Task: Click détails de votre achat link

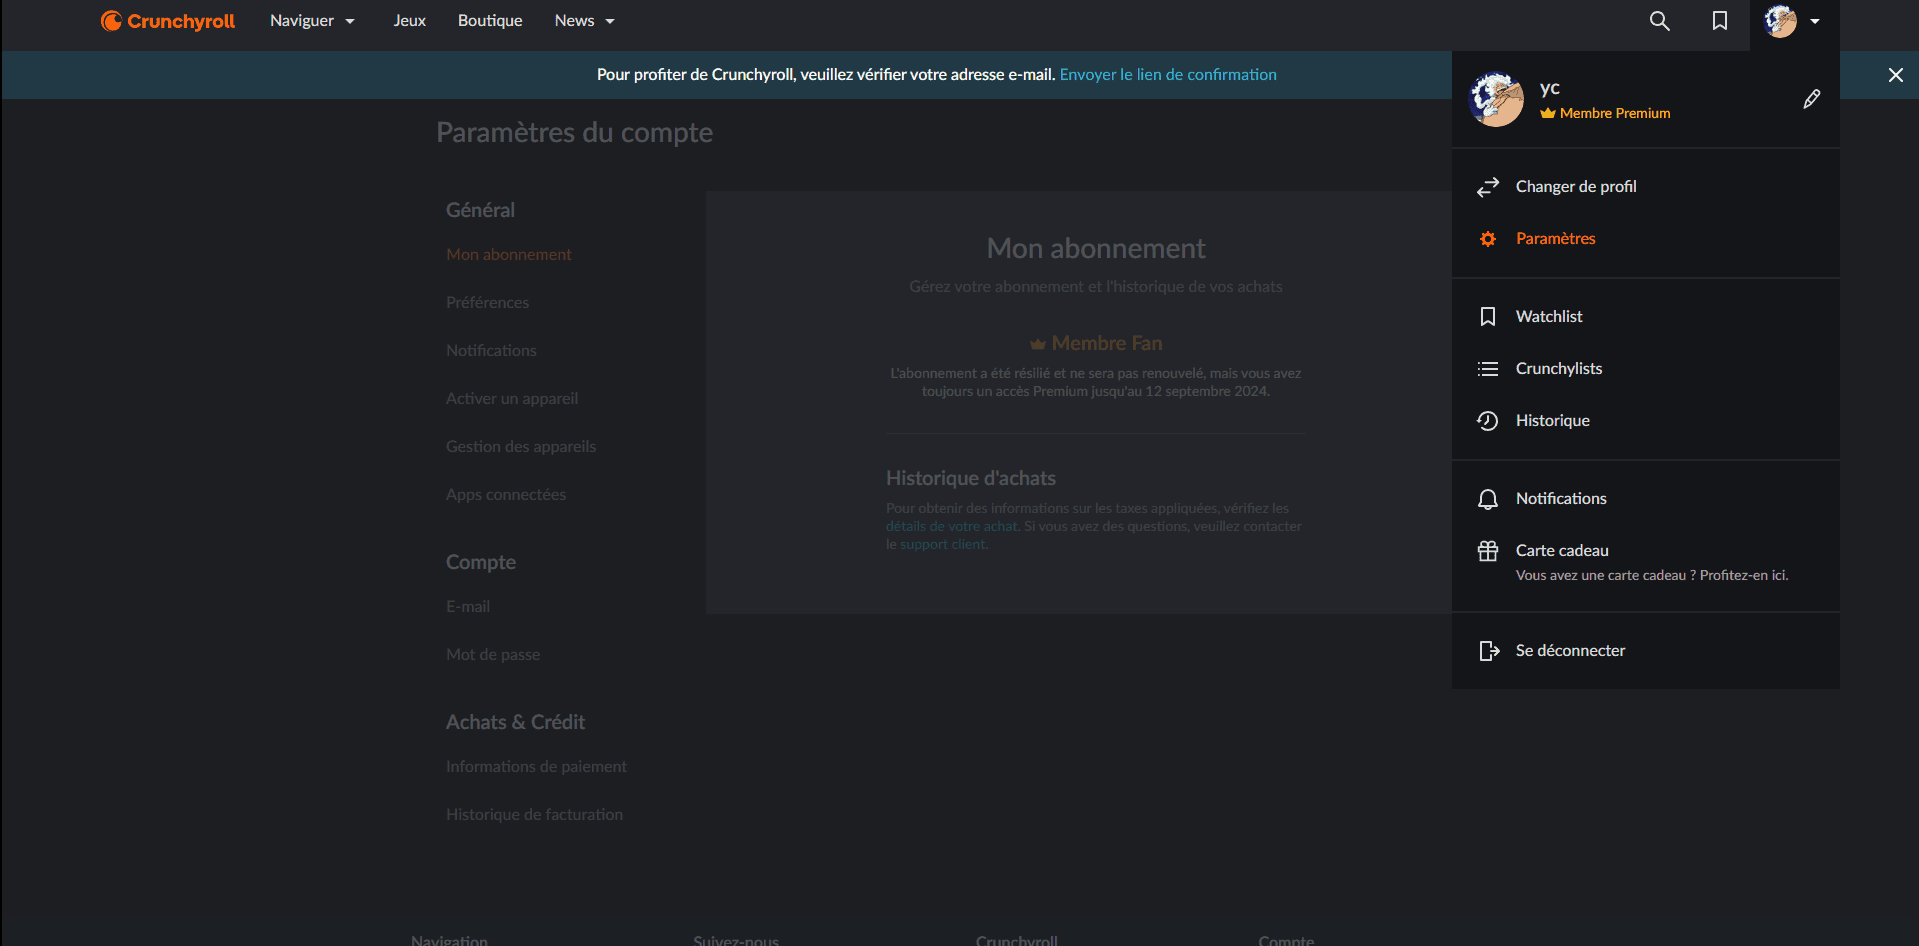Action: coord(951,527)
